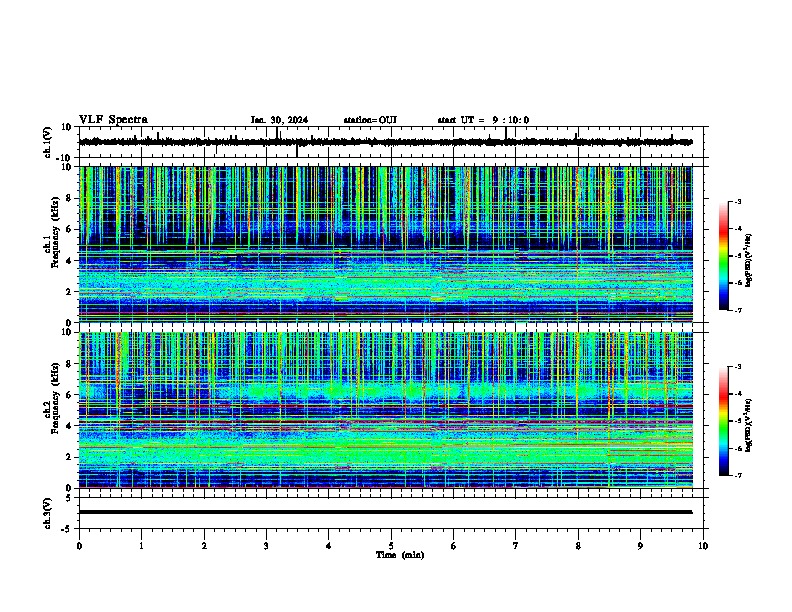Click inside the ch.1 spectrogram panel
The height and width of the screenshot is (612, 792).
pos(385,244)
